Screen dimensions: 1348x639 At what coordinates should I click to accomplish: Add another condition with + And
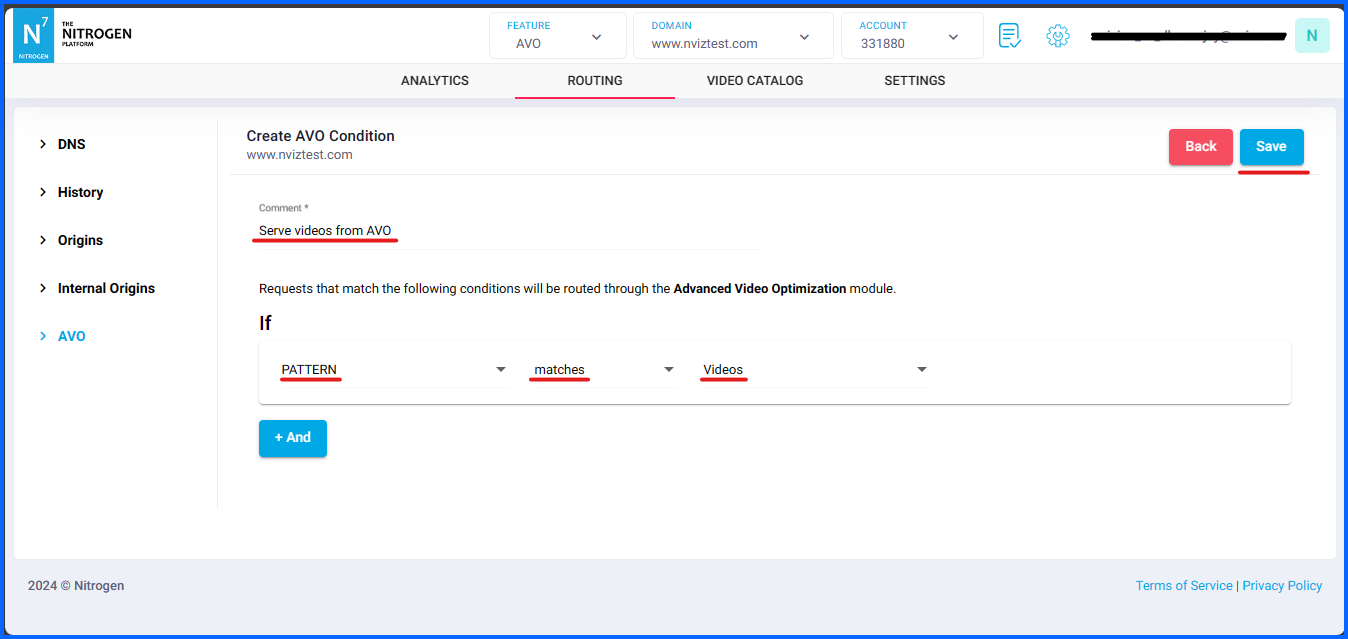pyautogui.click(x=292, y=438)
